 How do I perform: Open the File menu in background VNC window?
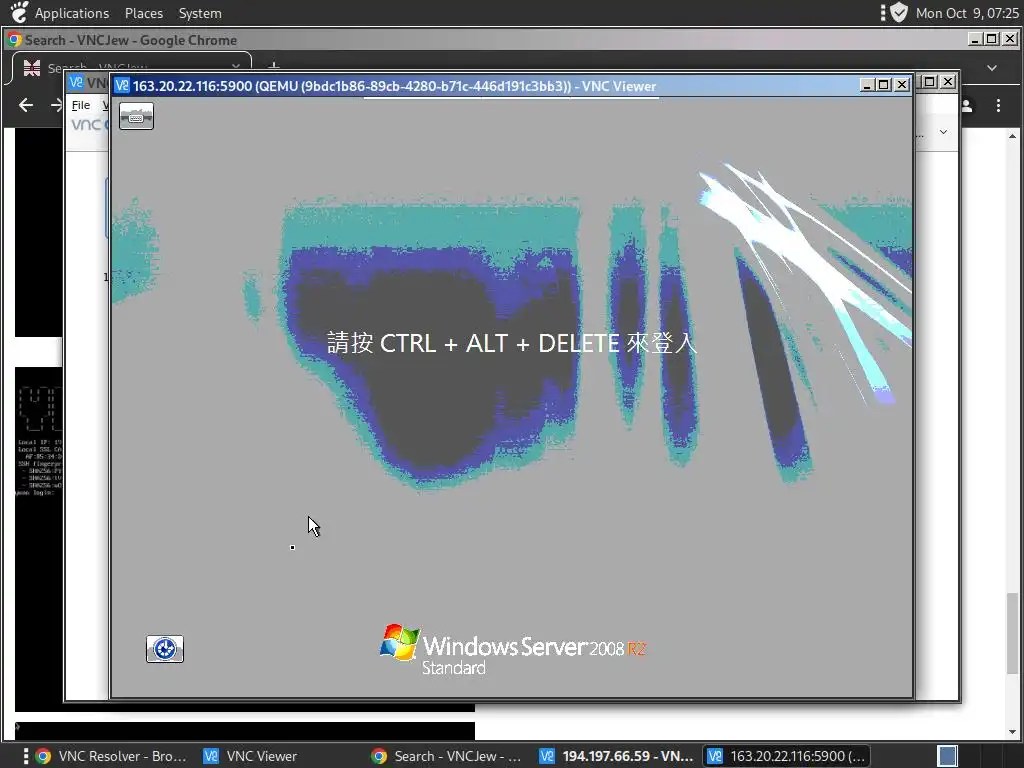(81, 105)
